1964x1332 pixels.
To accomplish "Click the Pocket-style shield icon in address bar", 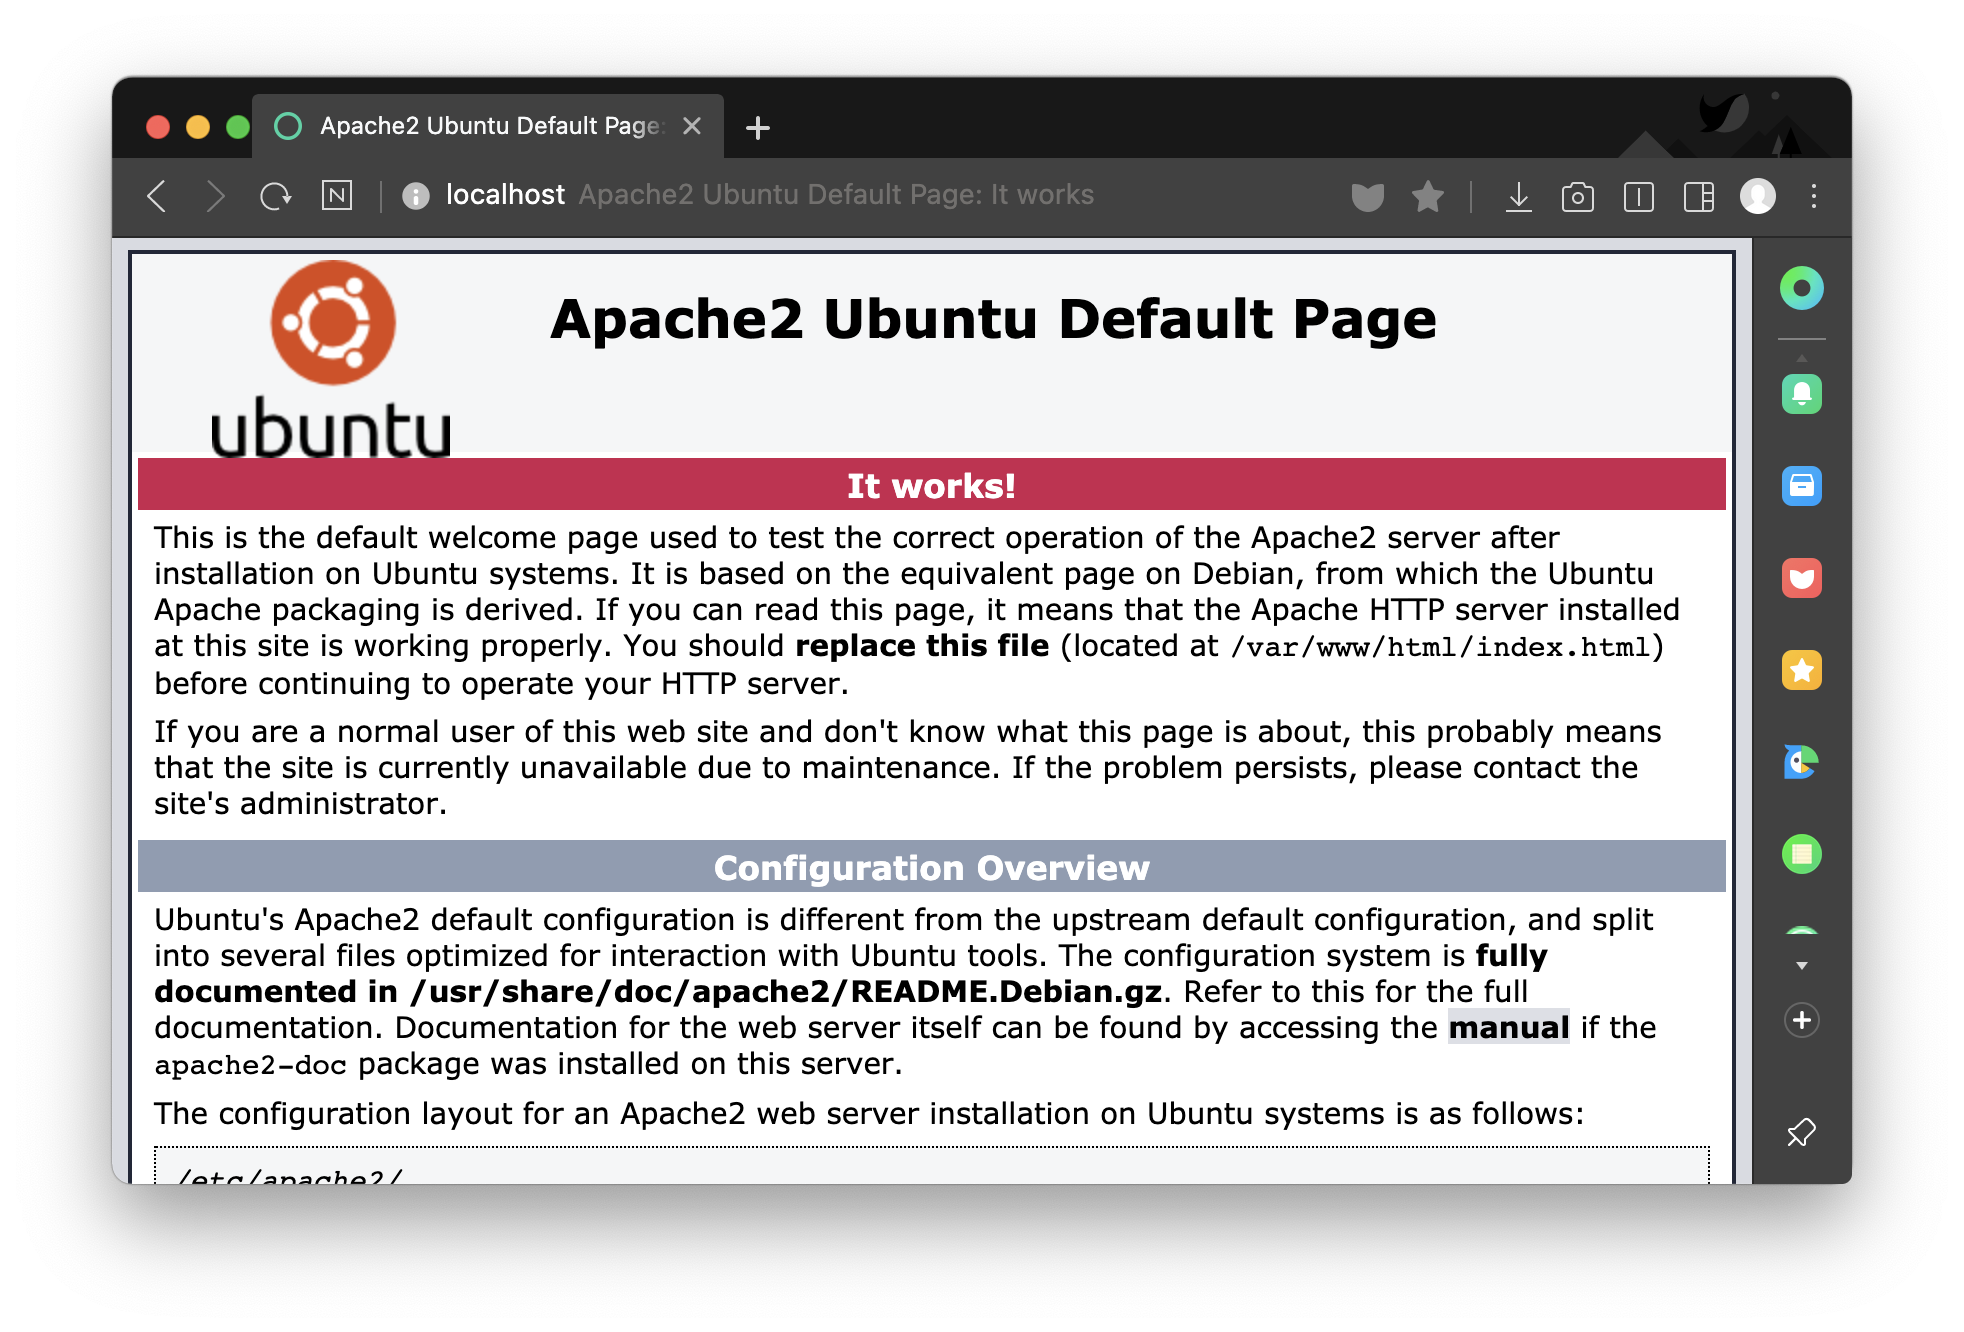I will (1367, 196).
